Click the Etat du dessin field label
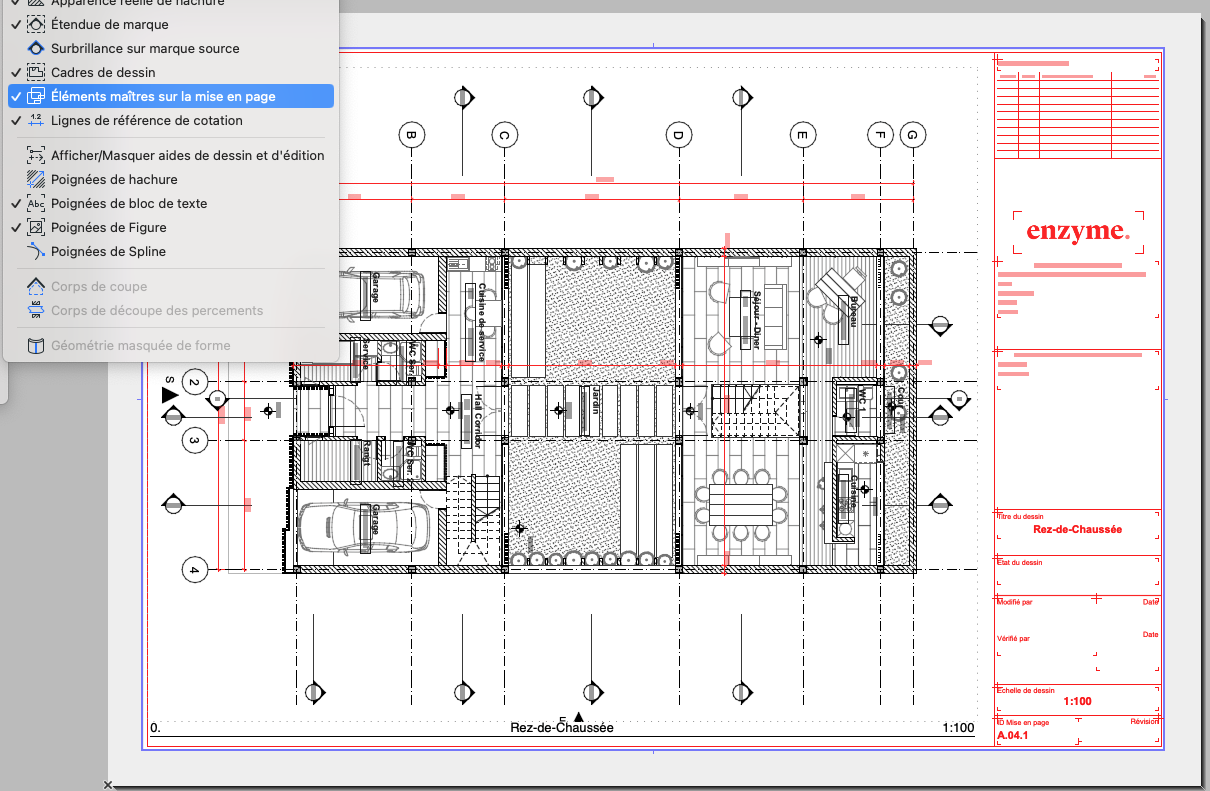 [x=1019, y=563]
